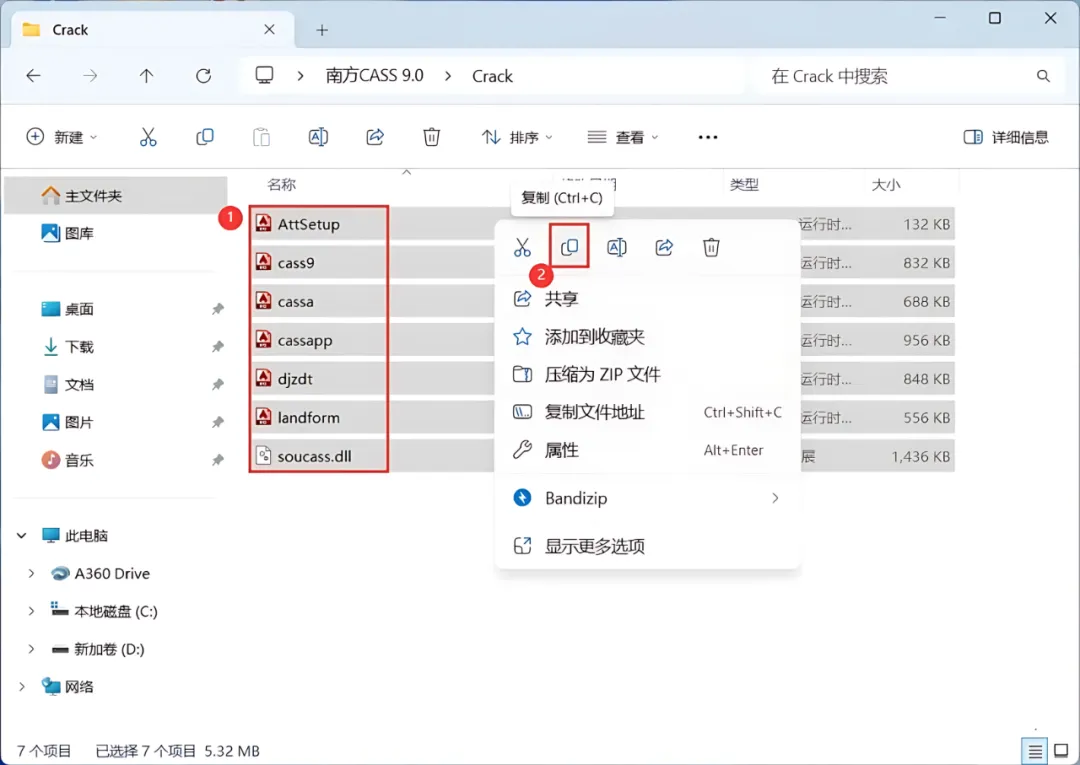Sort by the 名称 column header
The height and width of the screenshot is (765, 1080).
tap(282, 185)
